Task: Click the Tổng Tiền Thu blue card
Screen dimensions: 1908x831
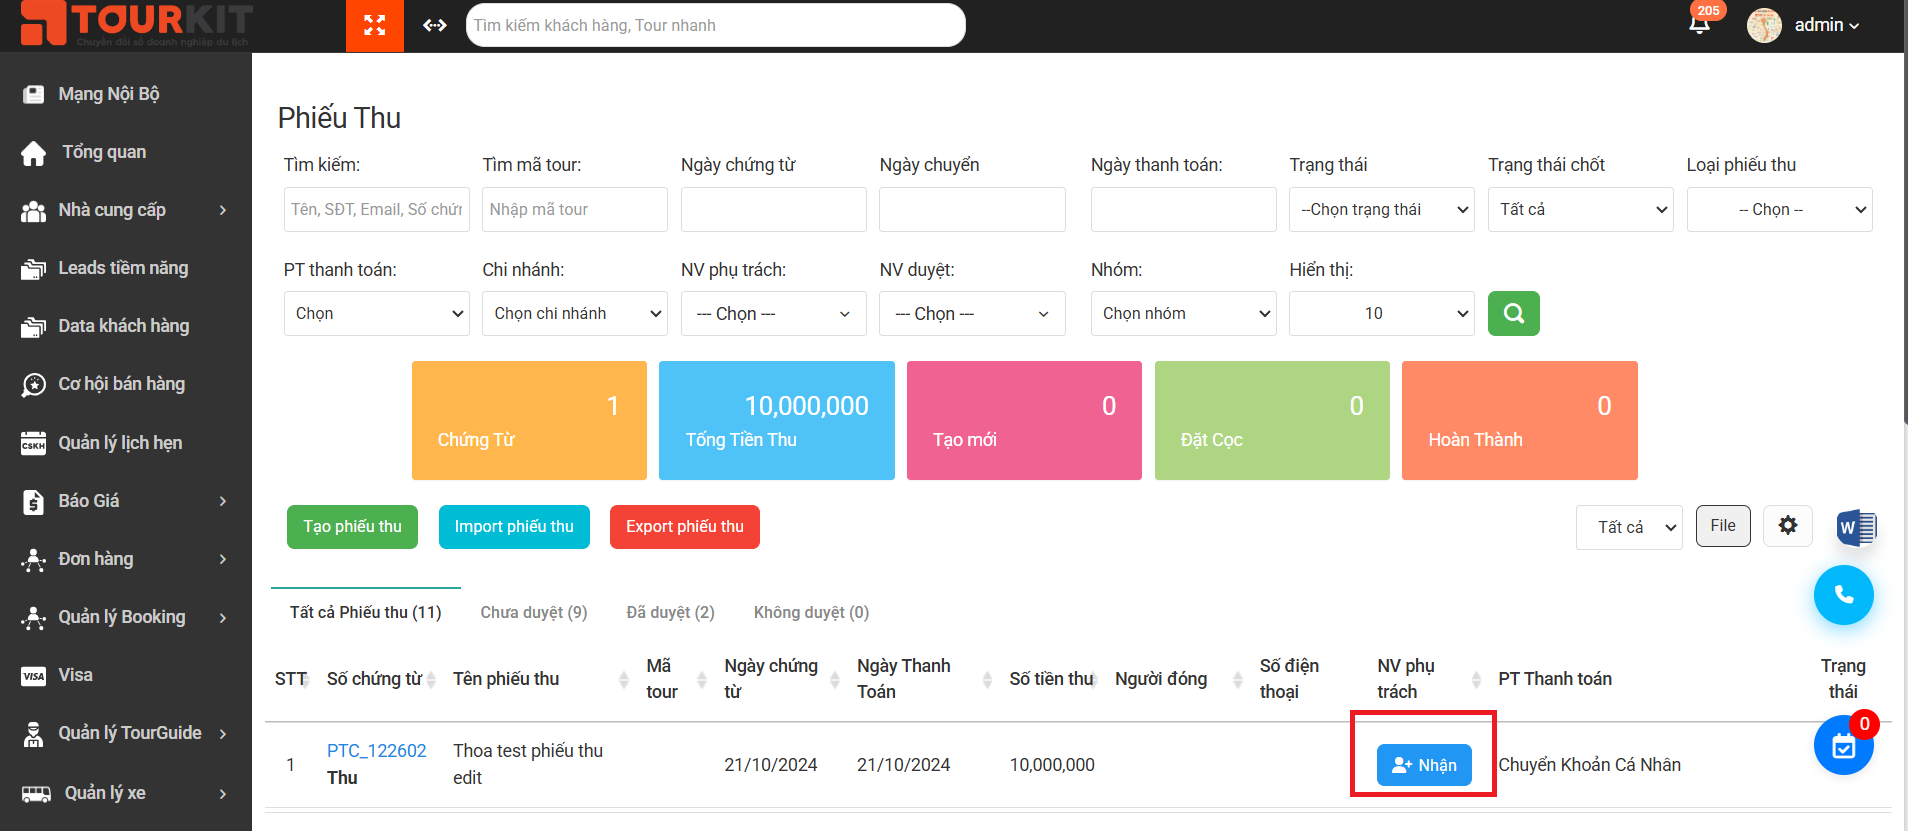Action: 777,420
